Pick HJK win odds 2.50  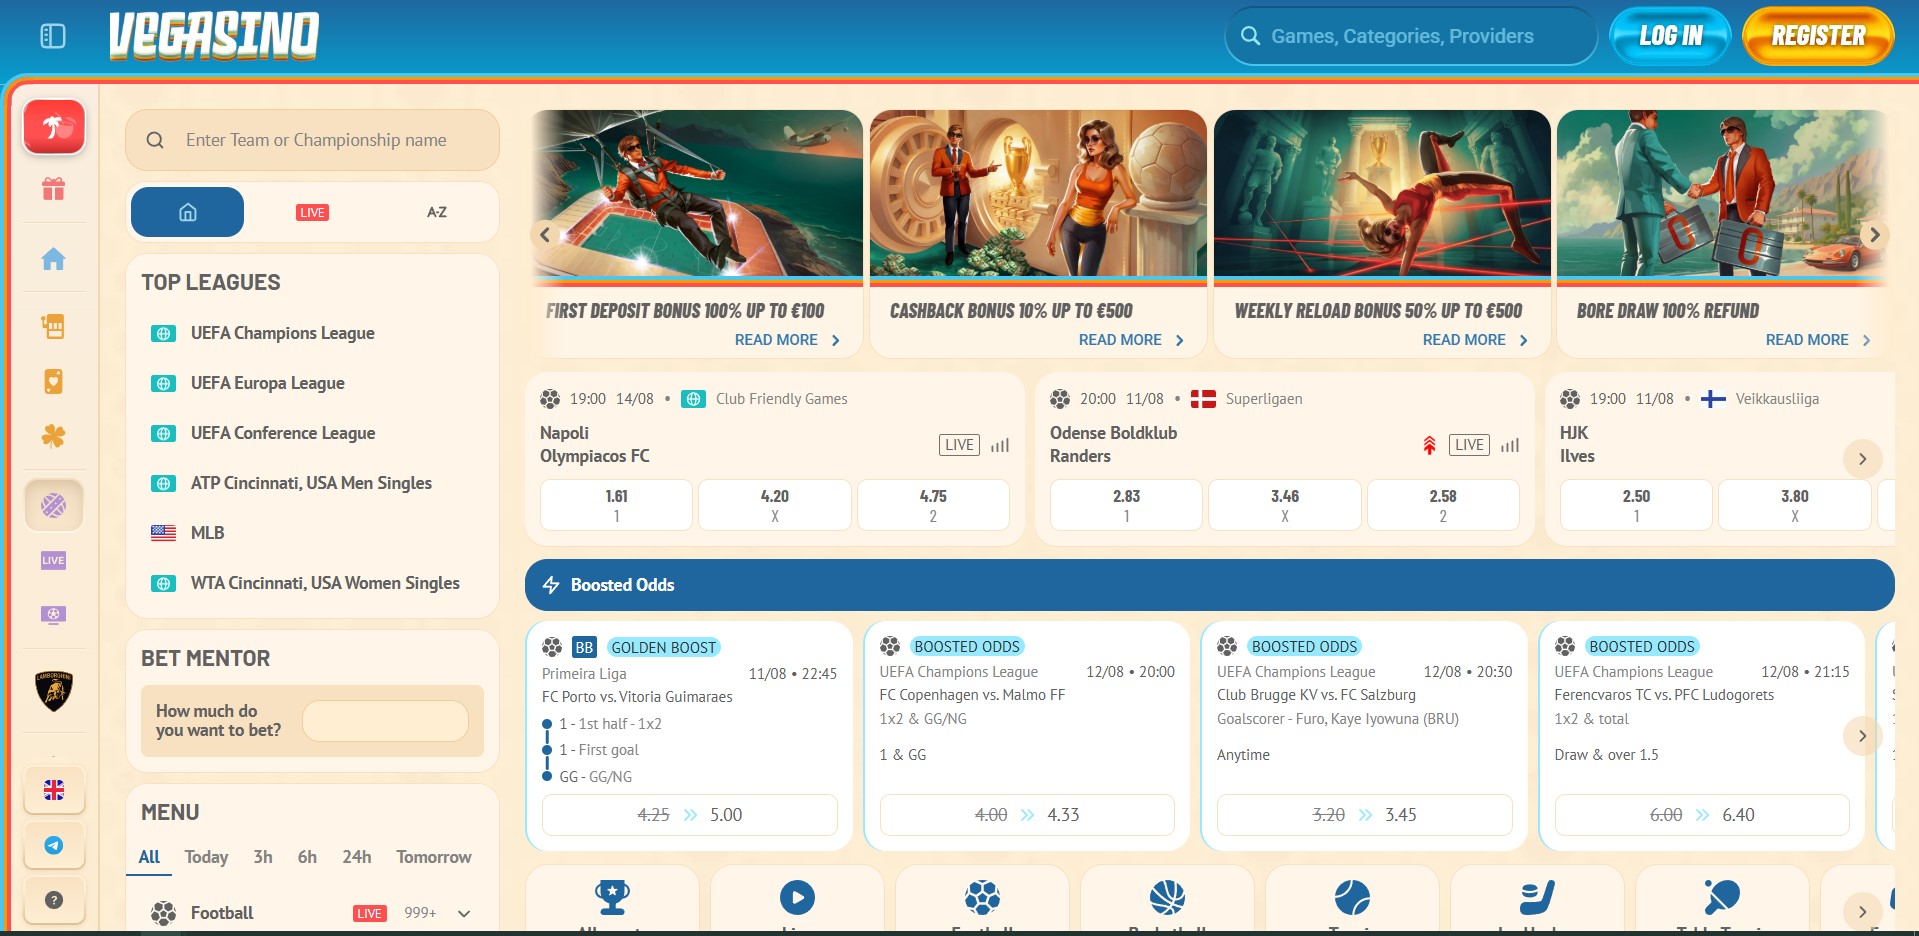(x=1636, y=505)
